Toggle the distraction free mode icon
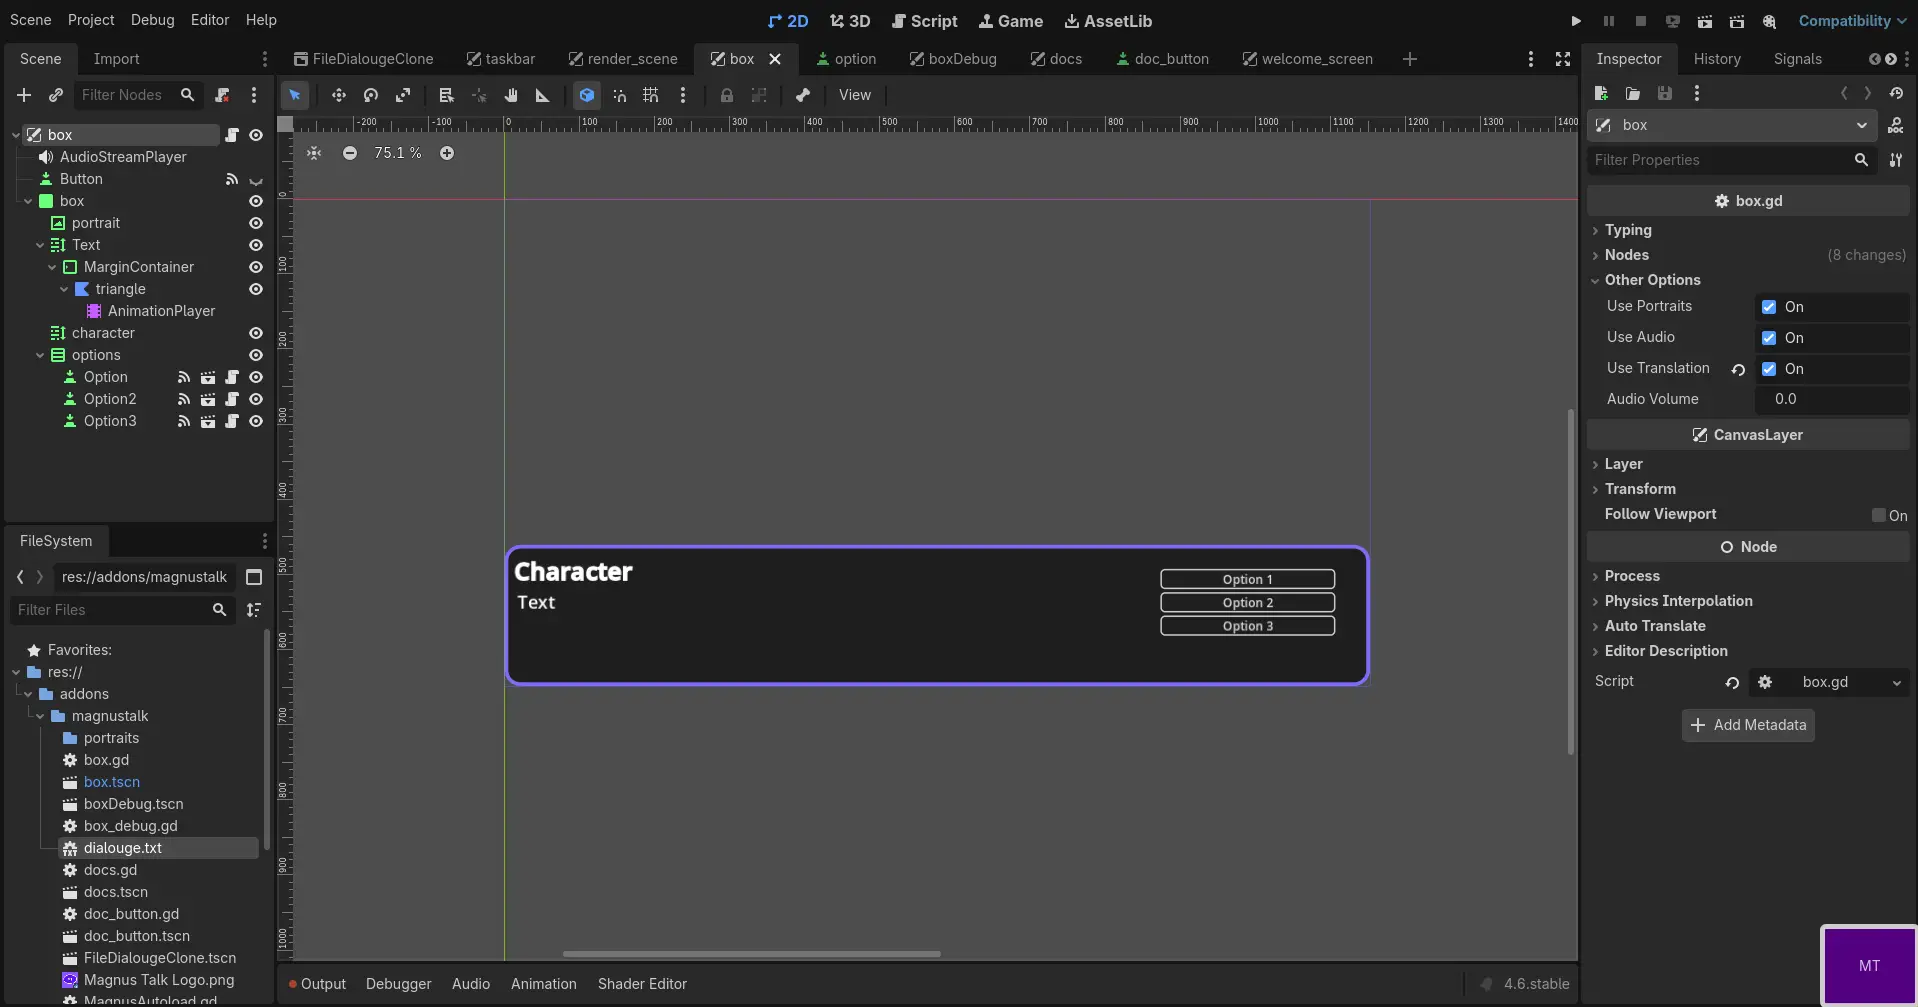This screenshot has height=1007, width=1918. coord(1563,59)
